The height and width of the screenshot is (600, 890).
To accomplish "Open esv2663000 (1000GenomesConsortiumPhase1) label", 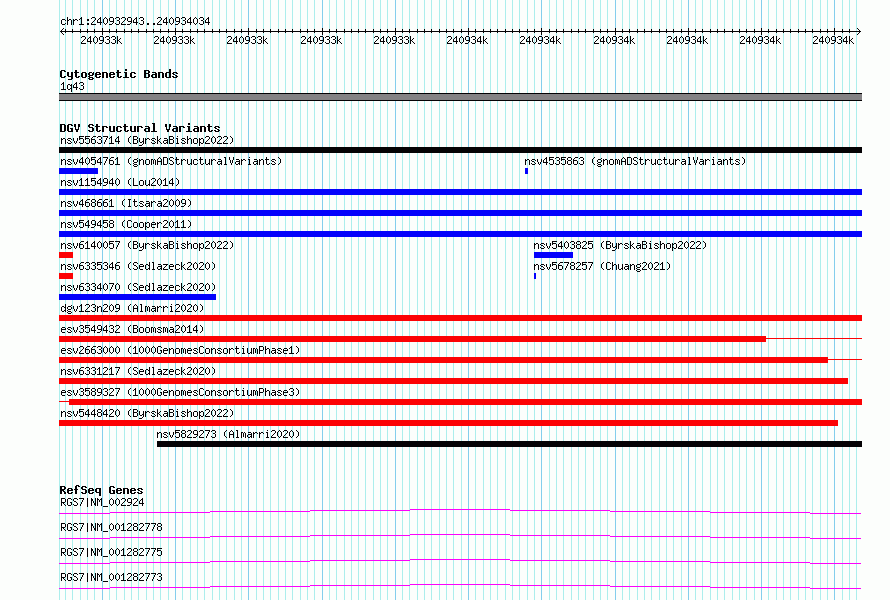I will [x=180, y=350].
